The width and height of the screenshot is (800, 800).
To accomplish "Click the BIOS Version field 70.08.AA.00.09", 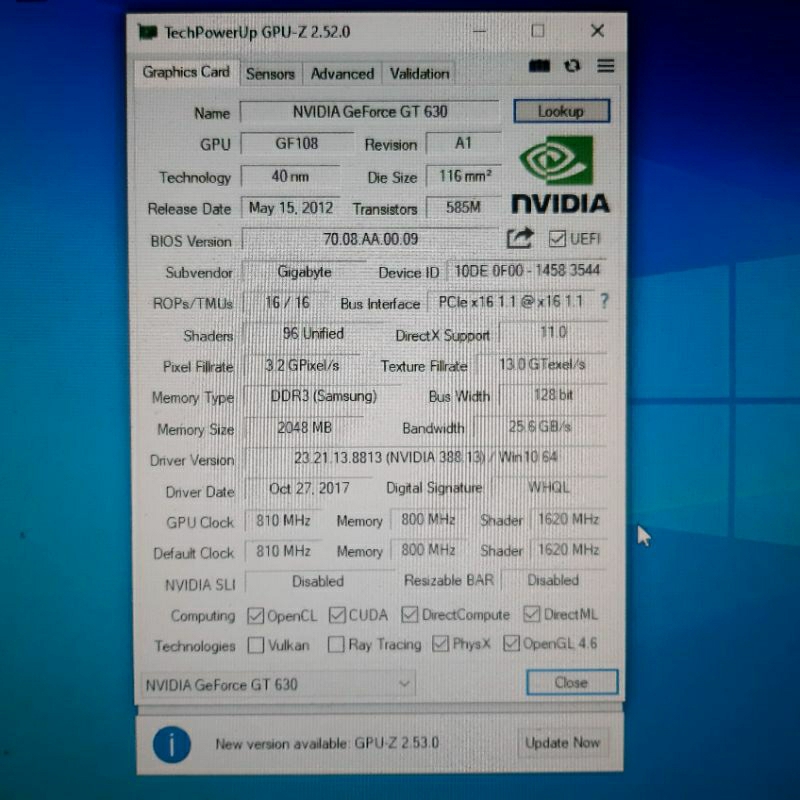I will [x=370, y=239].
